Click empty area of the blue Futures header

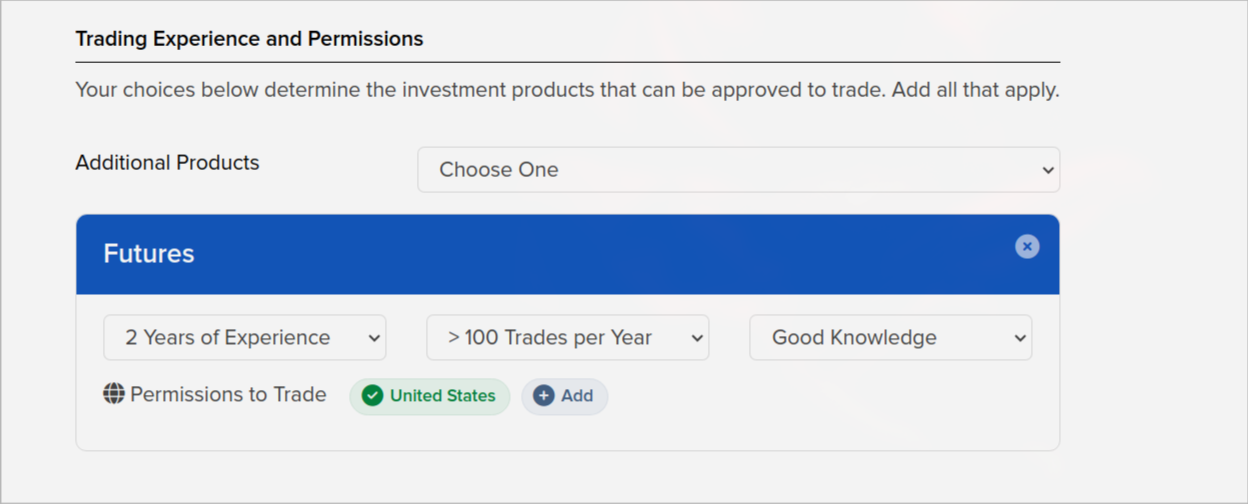[600, 254]
